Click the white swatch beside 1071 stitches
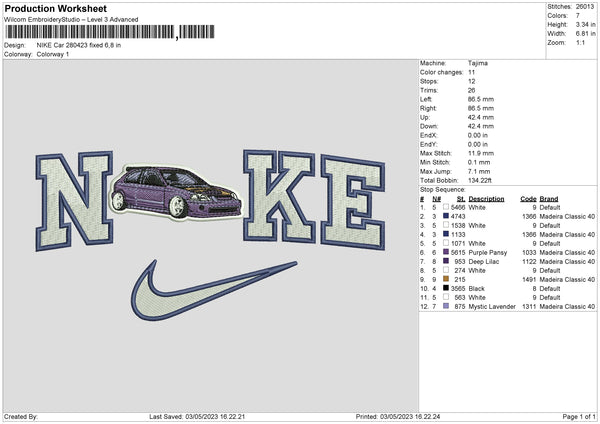Screen dimensions: 600x424 (446, 243)
